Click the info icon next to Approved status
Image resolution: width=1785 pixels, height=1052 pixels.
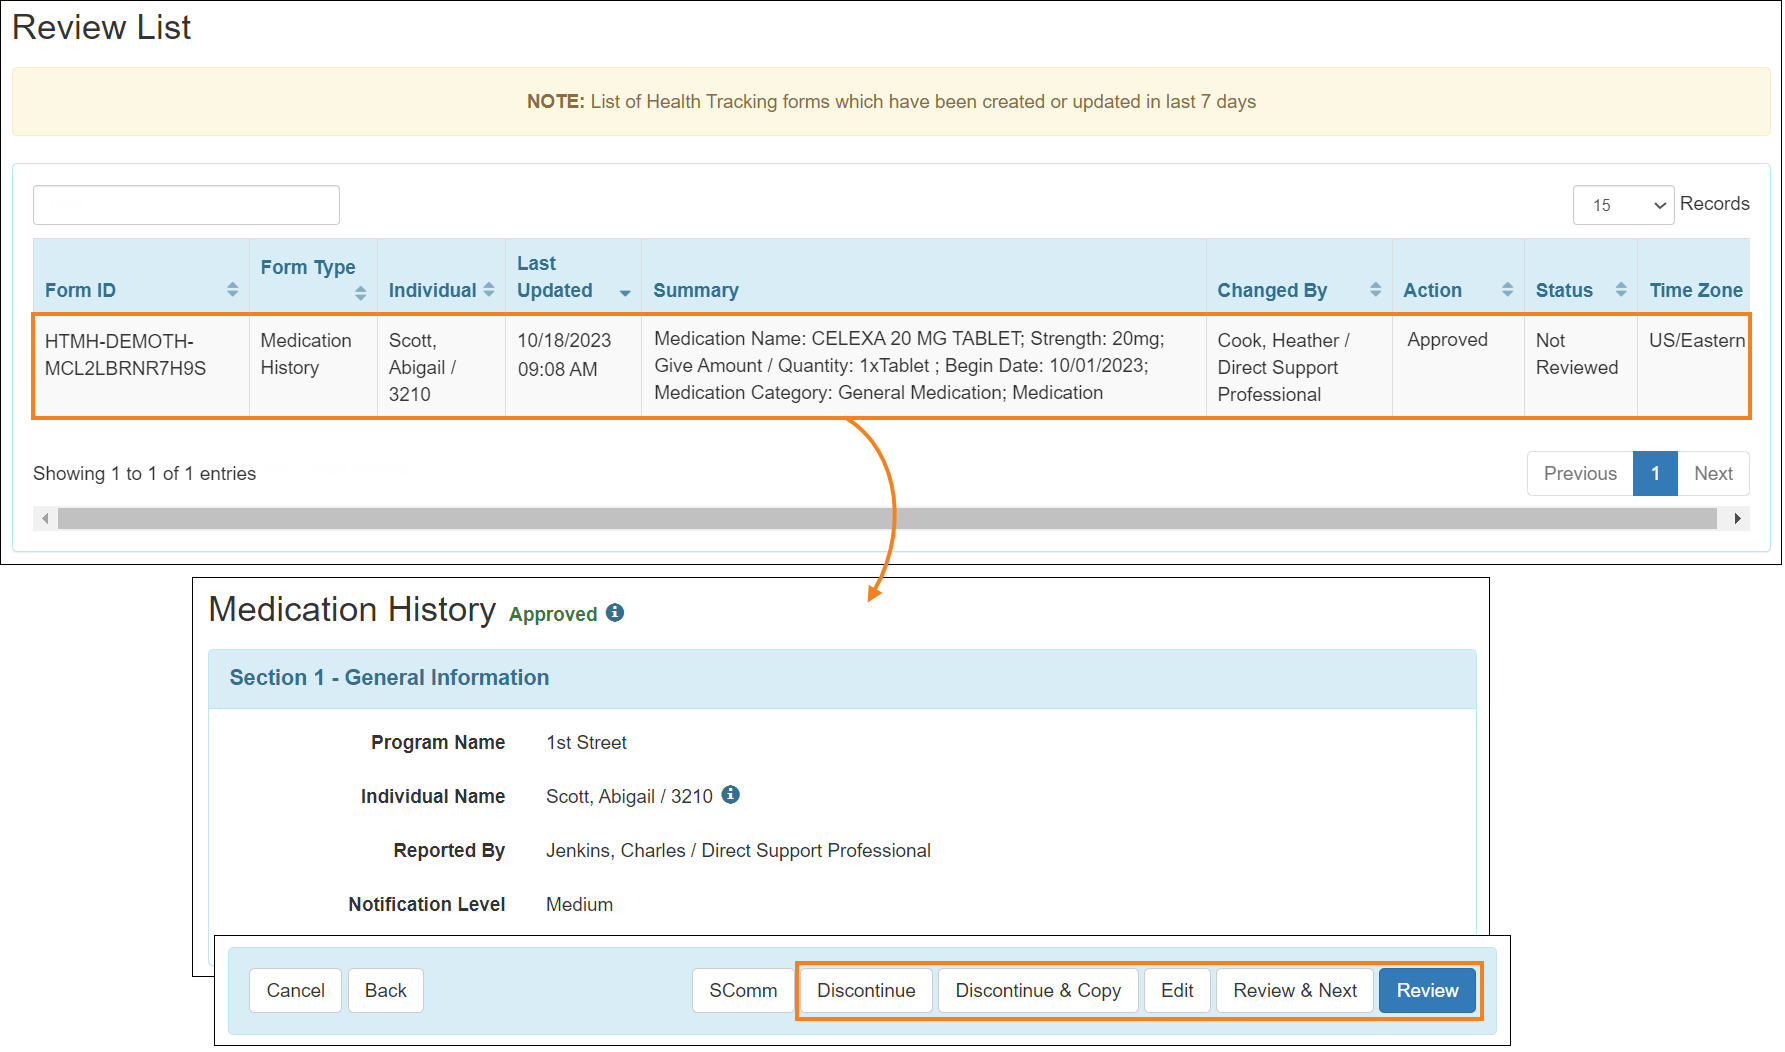click(615, 612)
